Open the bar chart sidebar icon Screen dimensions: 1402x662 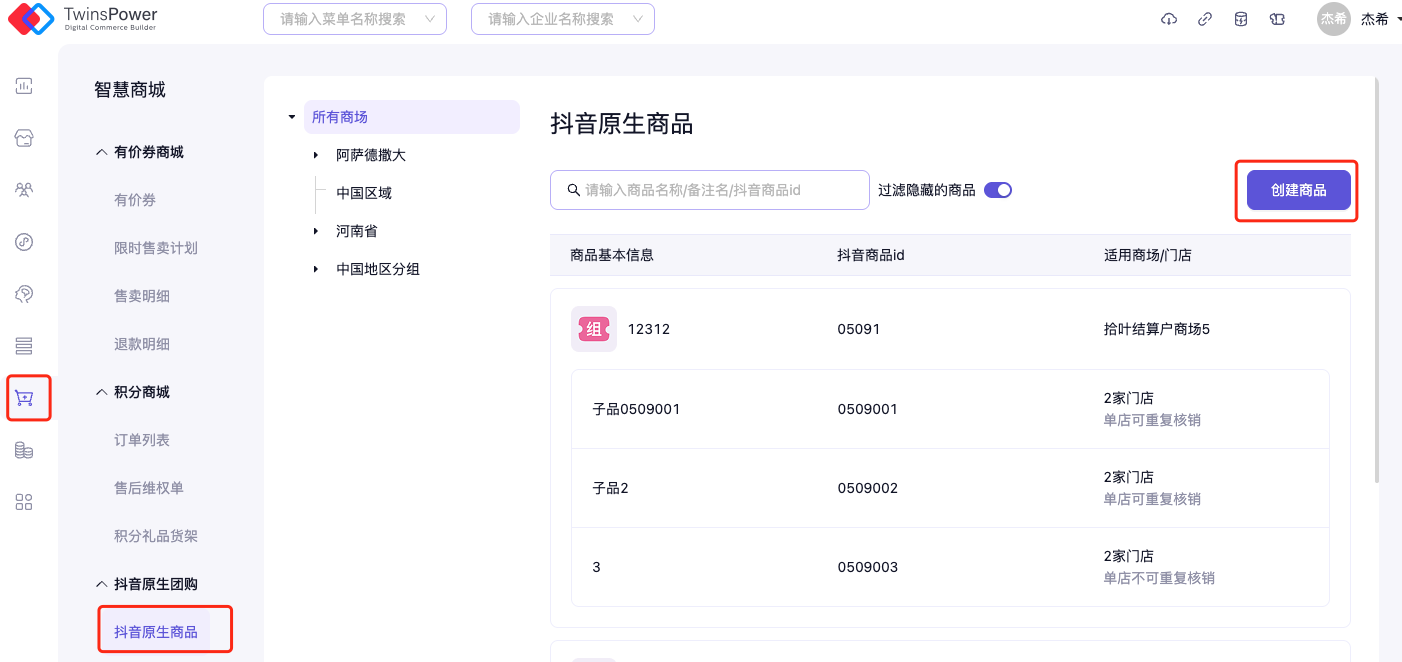24,86
